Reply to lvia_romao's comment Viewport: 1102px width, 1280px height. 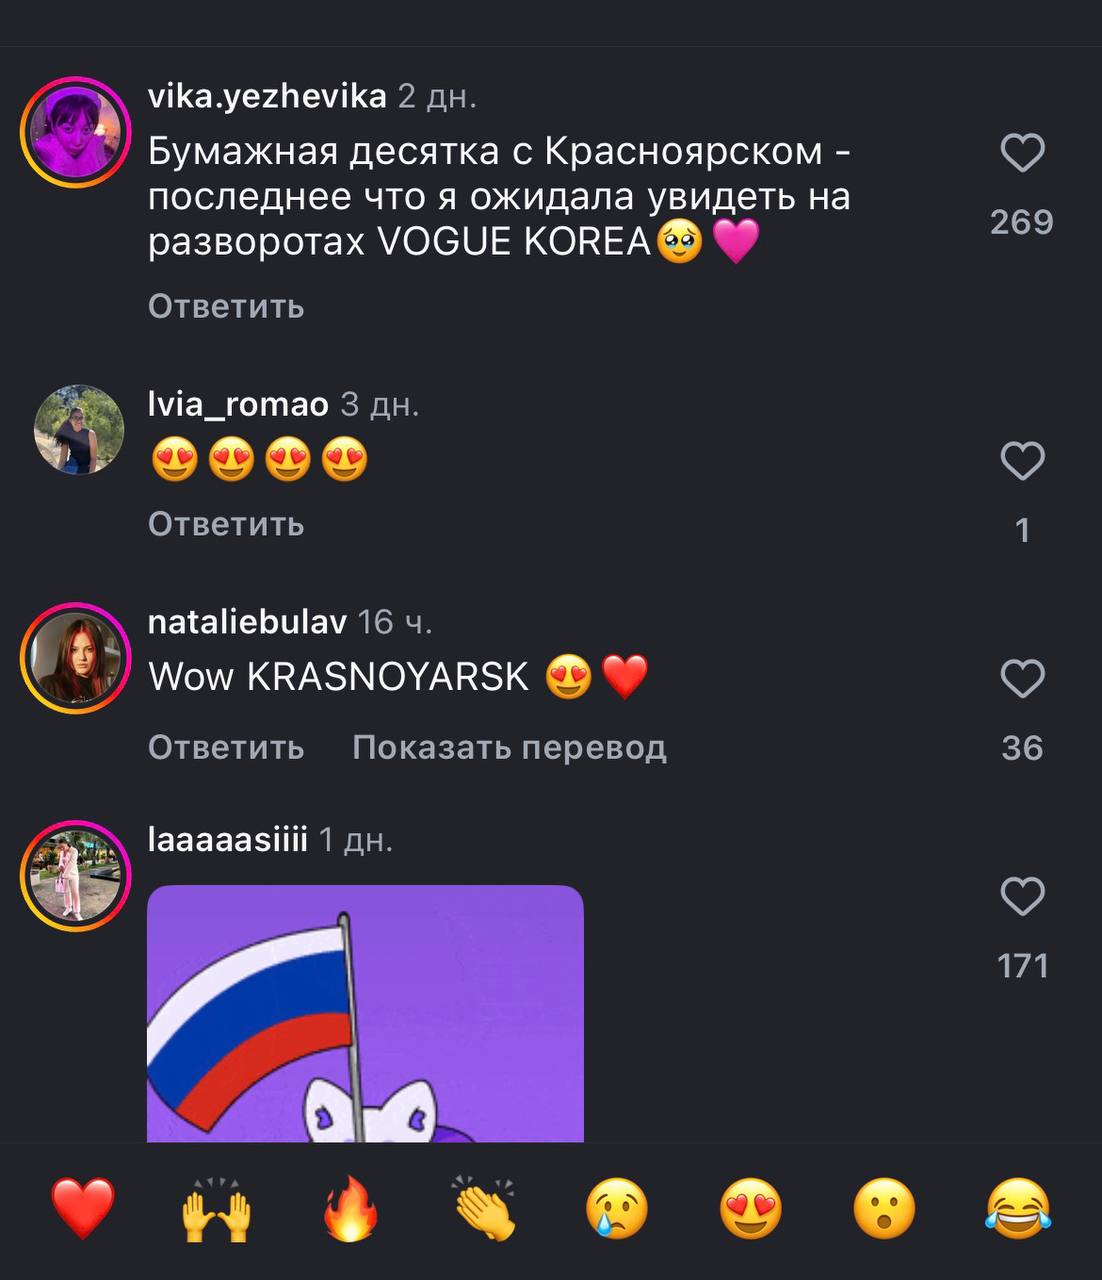point(226,524)
